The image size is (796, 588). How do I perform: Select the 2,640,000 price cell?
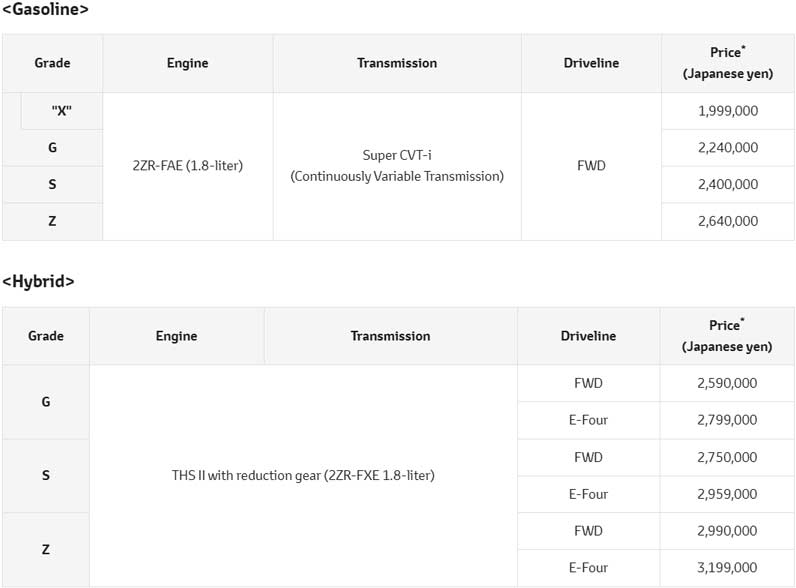(x=727, y=221)
